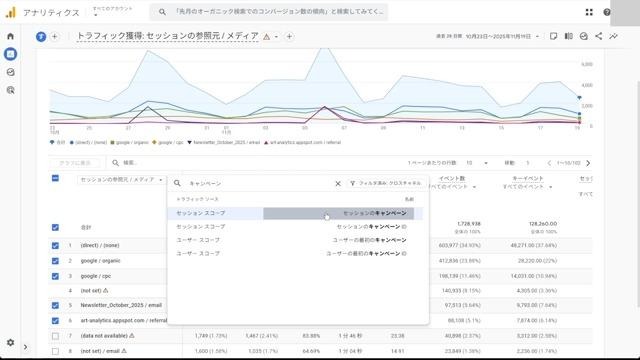The image size is (640, 360).
Task: Open the help question mark icon
Action: (607, 12)
